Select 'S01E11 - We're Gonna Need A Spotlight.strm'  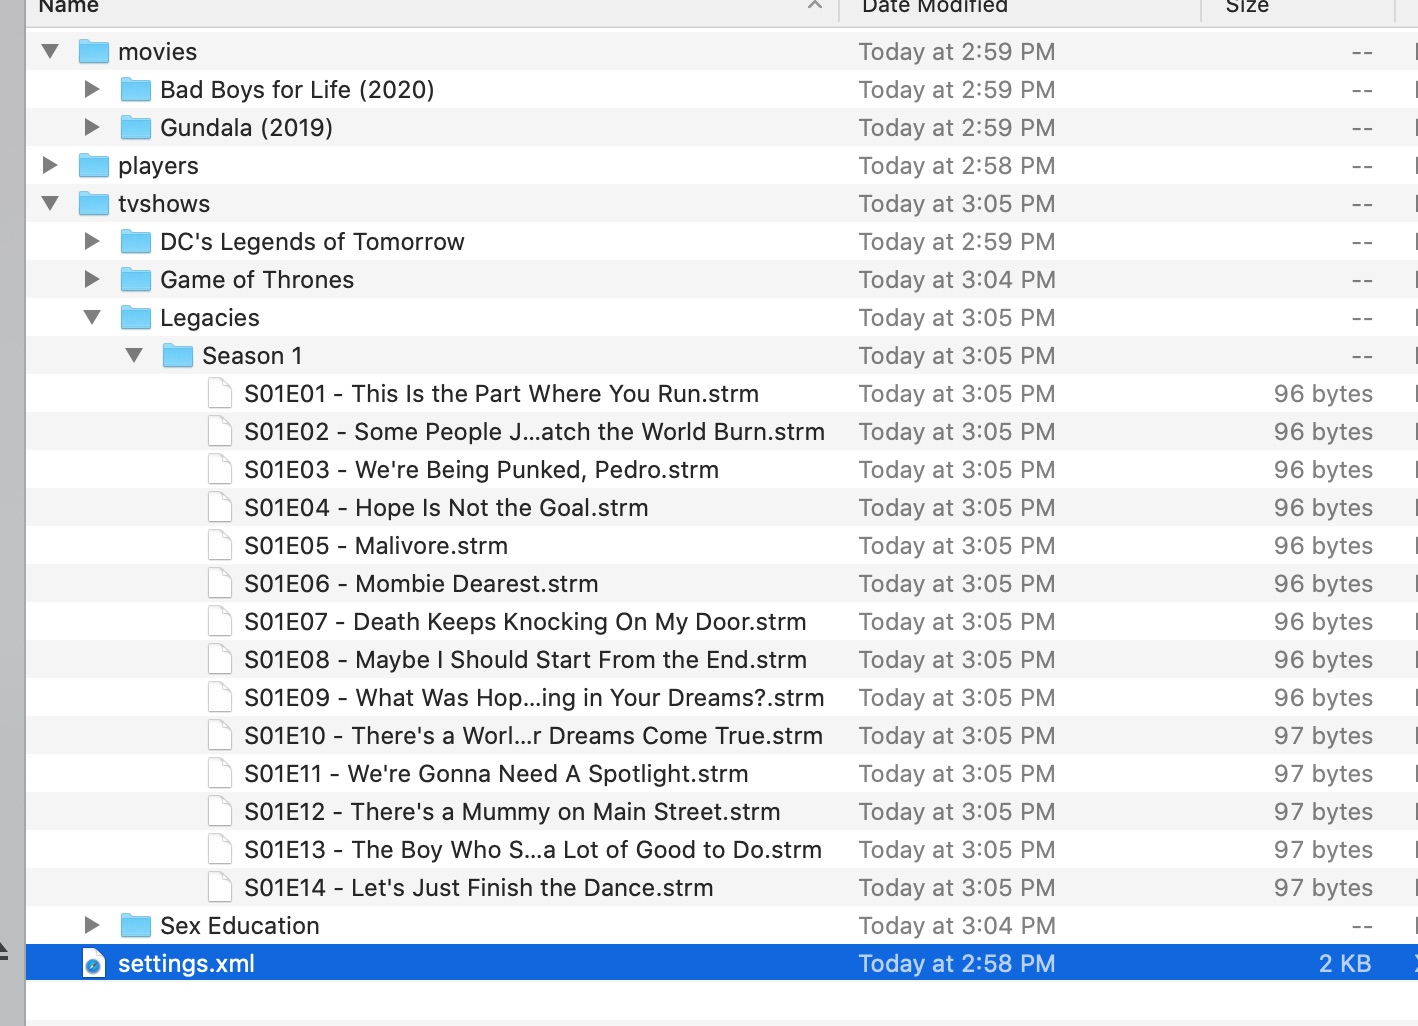(496, 773)
